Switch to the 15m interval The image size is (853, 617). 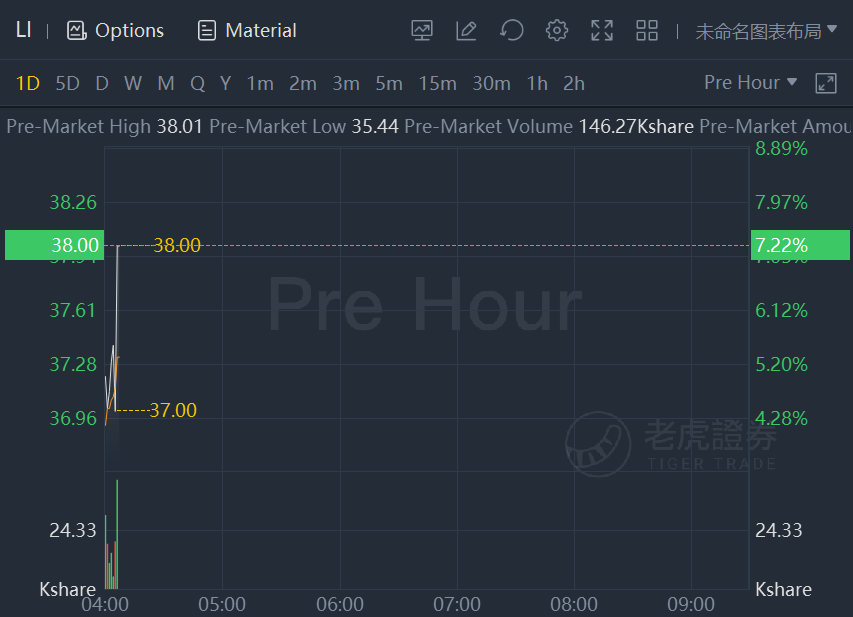(x=437, y=83)
